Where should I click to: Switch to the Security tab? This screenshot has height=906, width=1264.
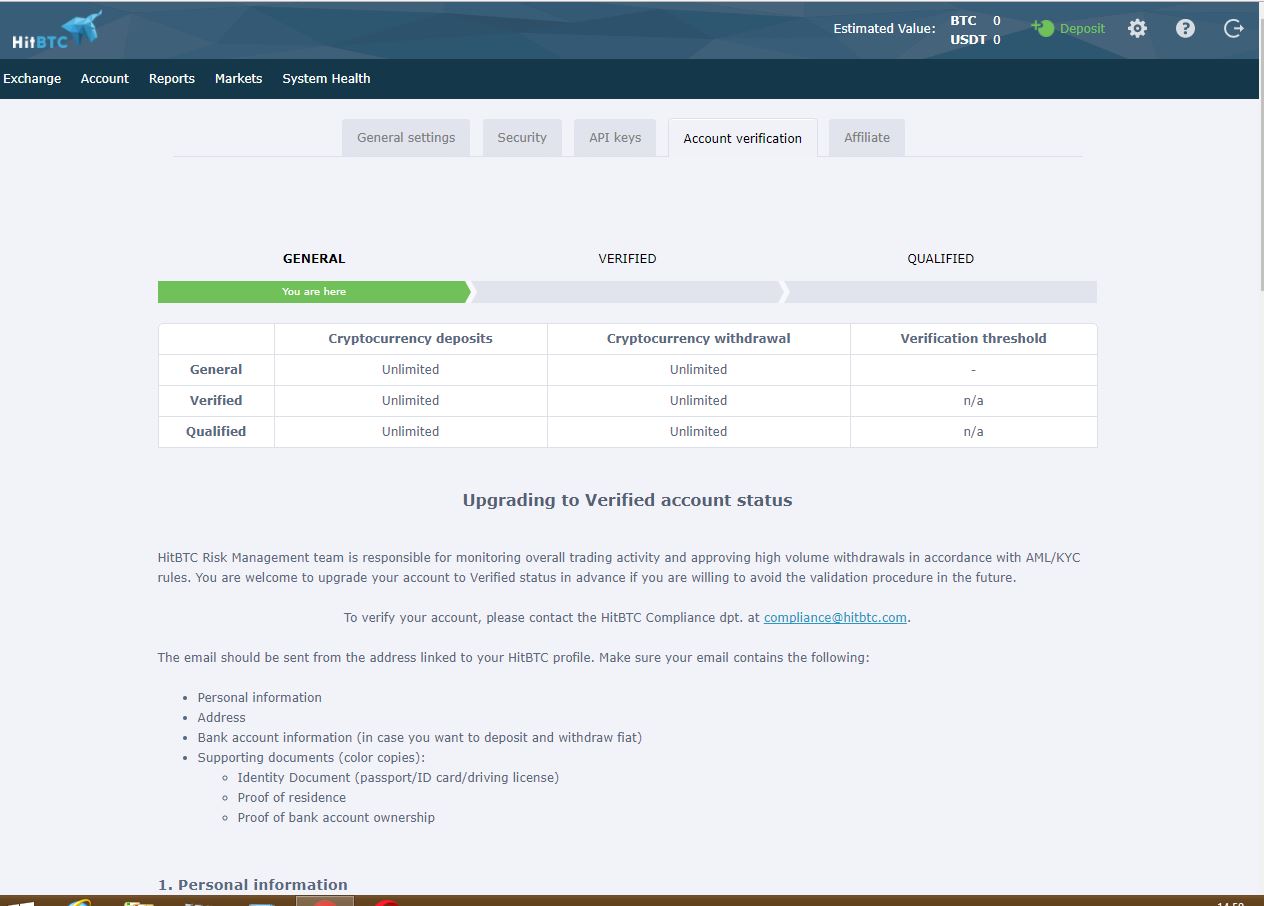[522, 138]
